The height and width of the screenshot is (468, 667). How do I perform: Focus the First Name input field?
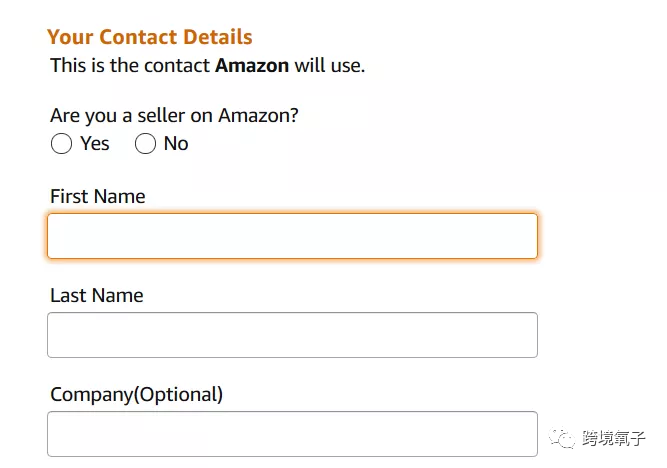coord(292,236)
